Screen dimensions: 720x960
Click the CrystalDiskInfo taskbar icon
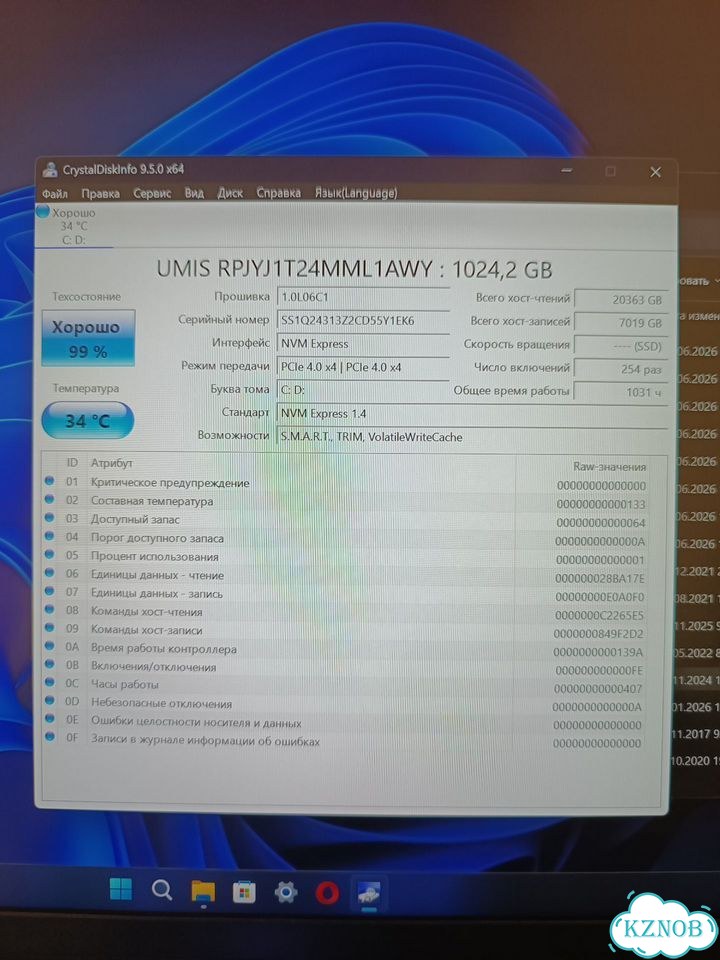click(369, 894)
